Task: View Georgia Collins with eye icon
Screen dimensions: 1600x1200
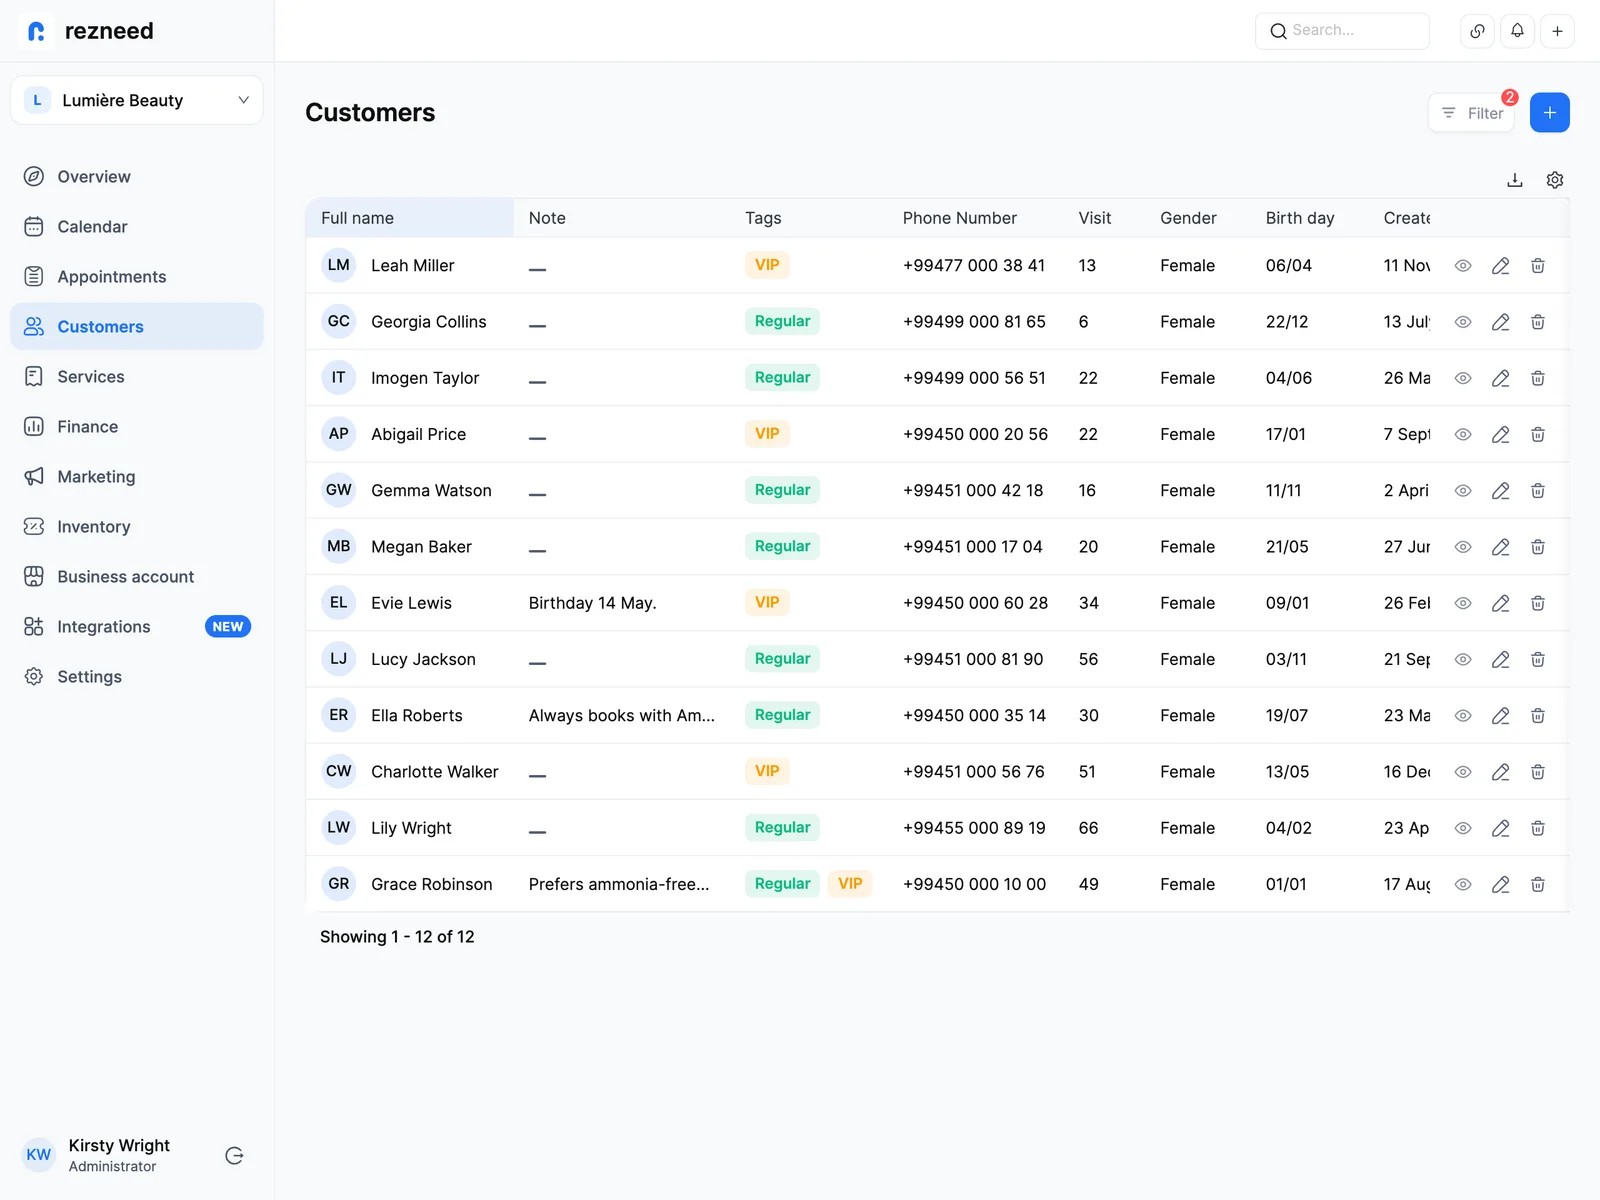Action: click(1463, 322)
